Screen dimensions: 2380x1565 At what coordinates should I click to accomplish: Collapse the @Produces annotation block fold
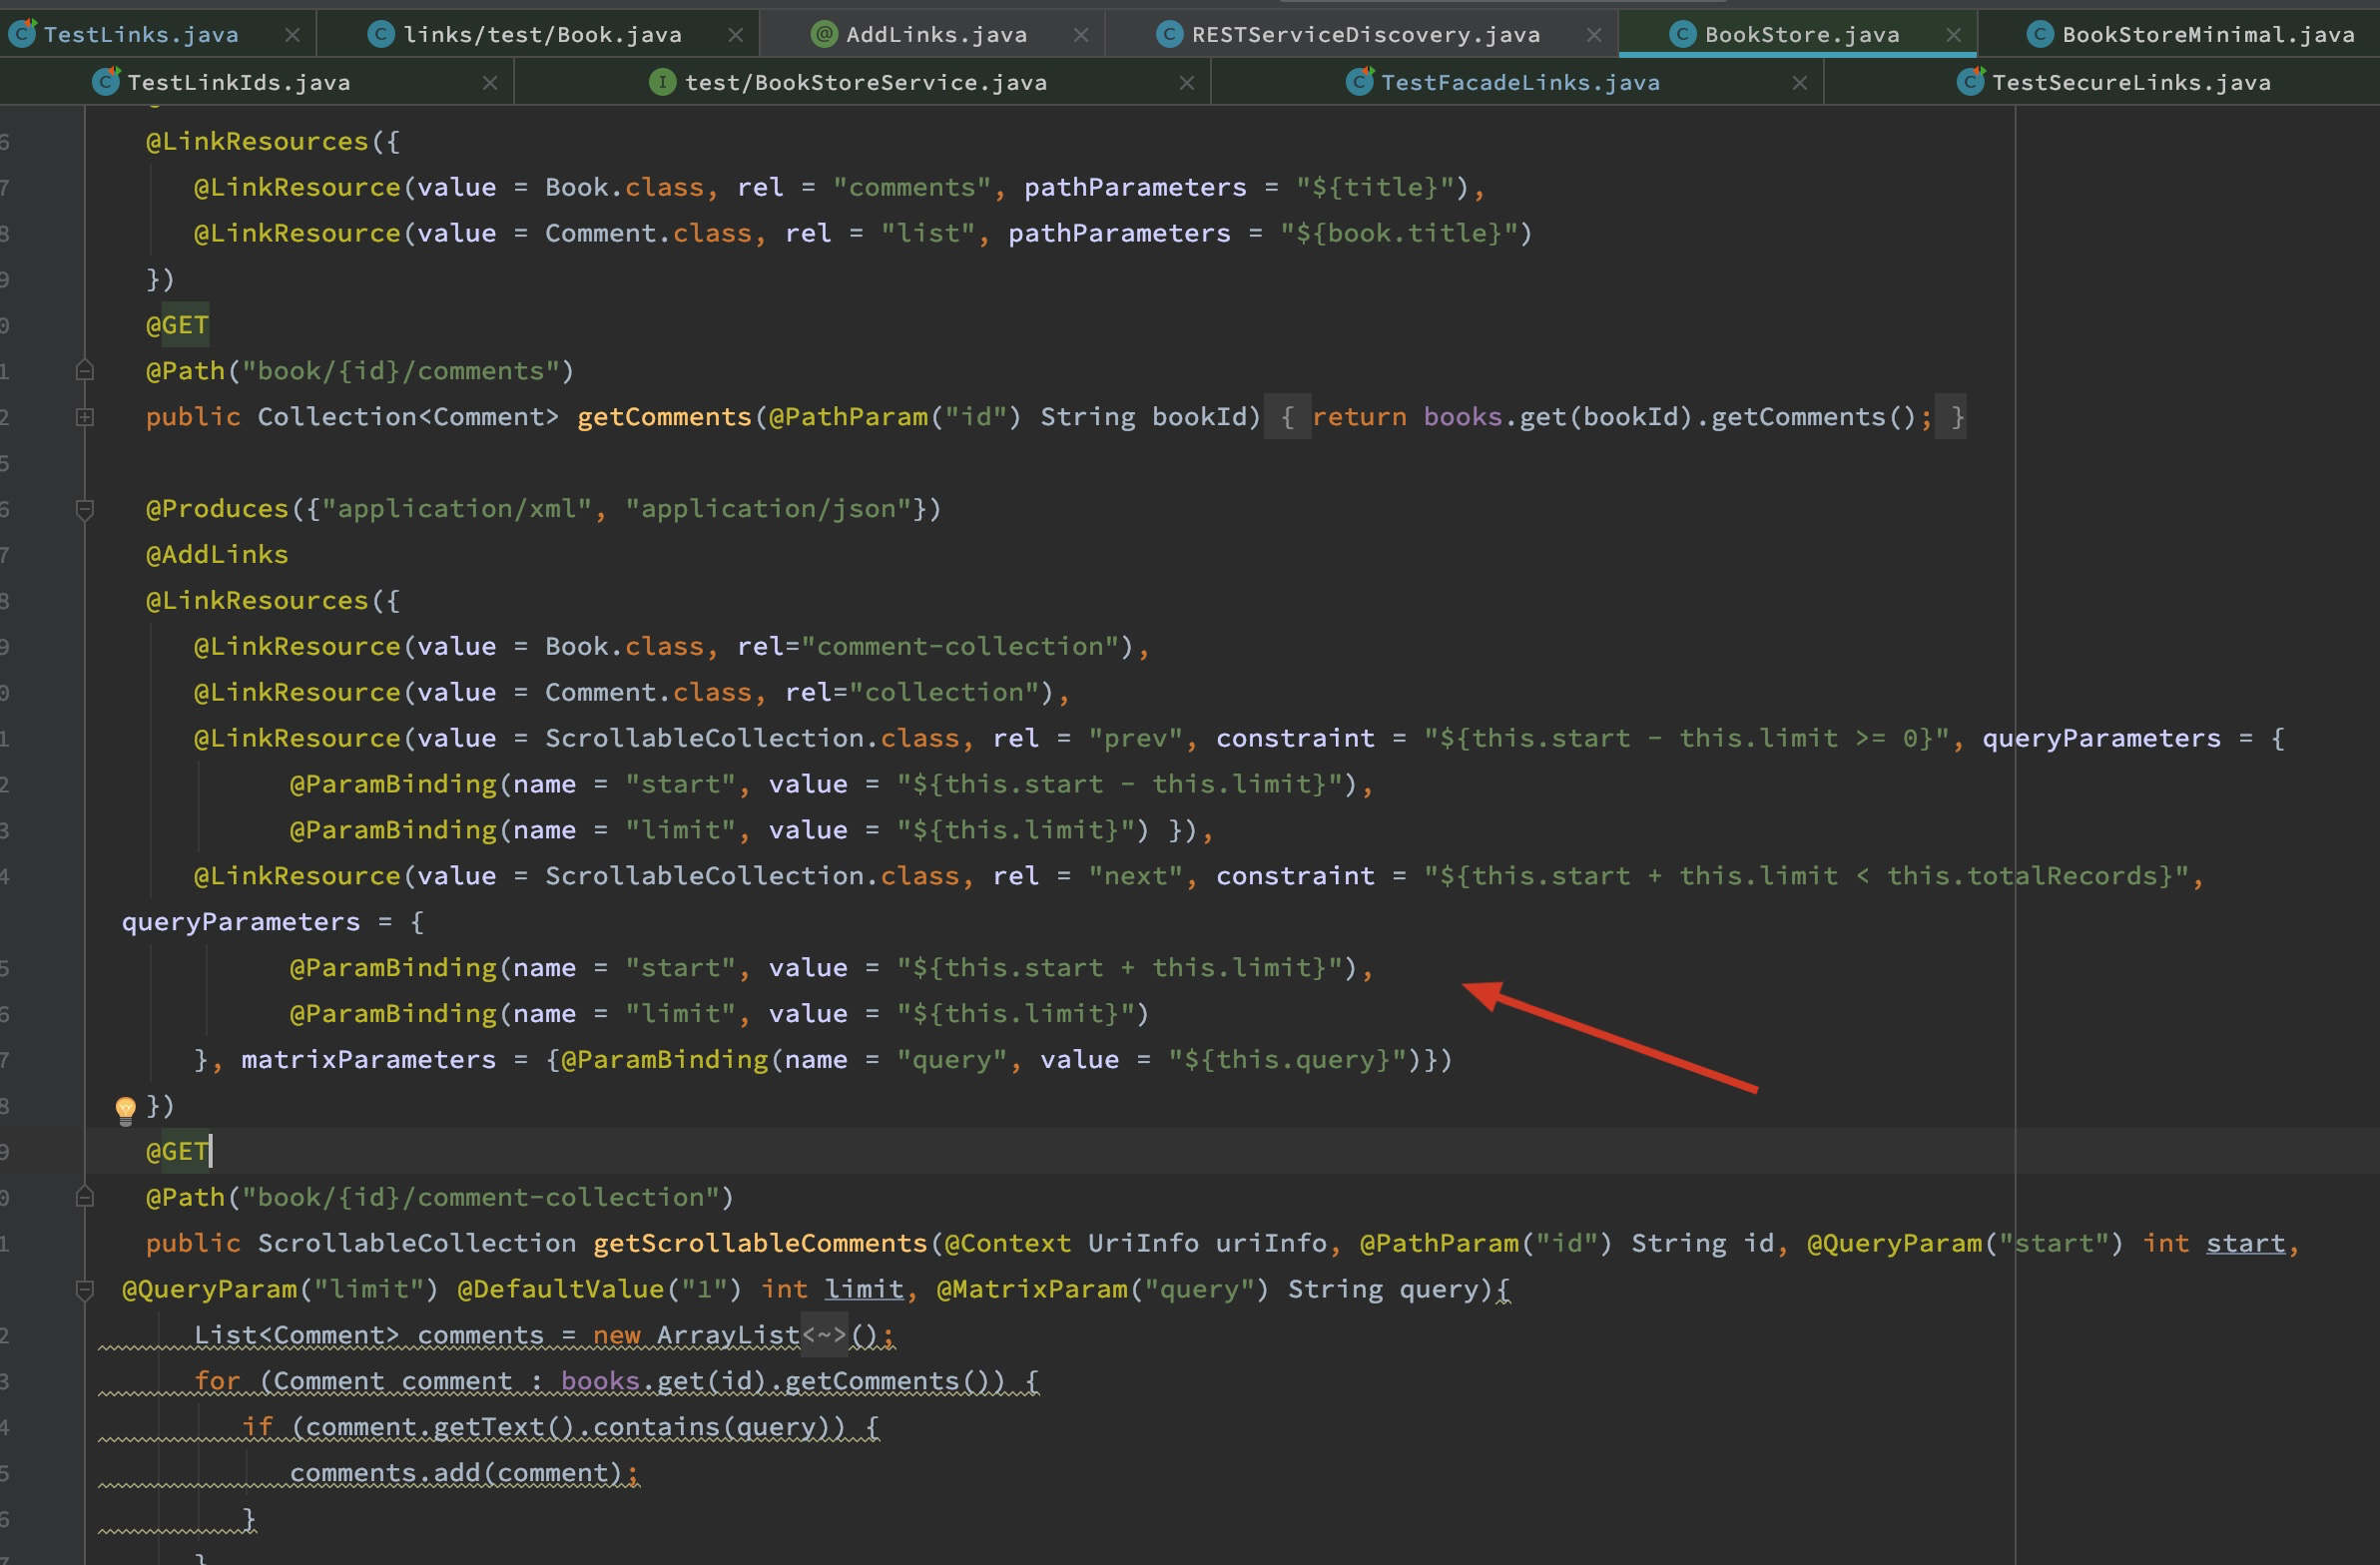[x=85, y=509]
